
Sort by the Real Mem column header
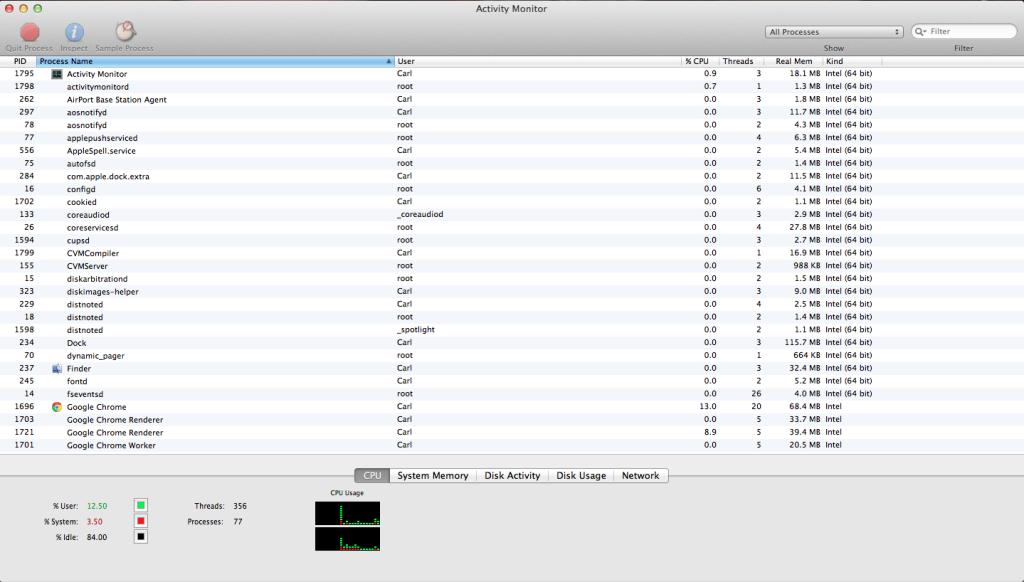click(x=793, y=61)
